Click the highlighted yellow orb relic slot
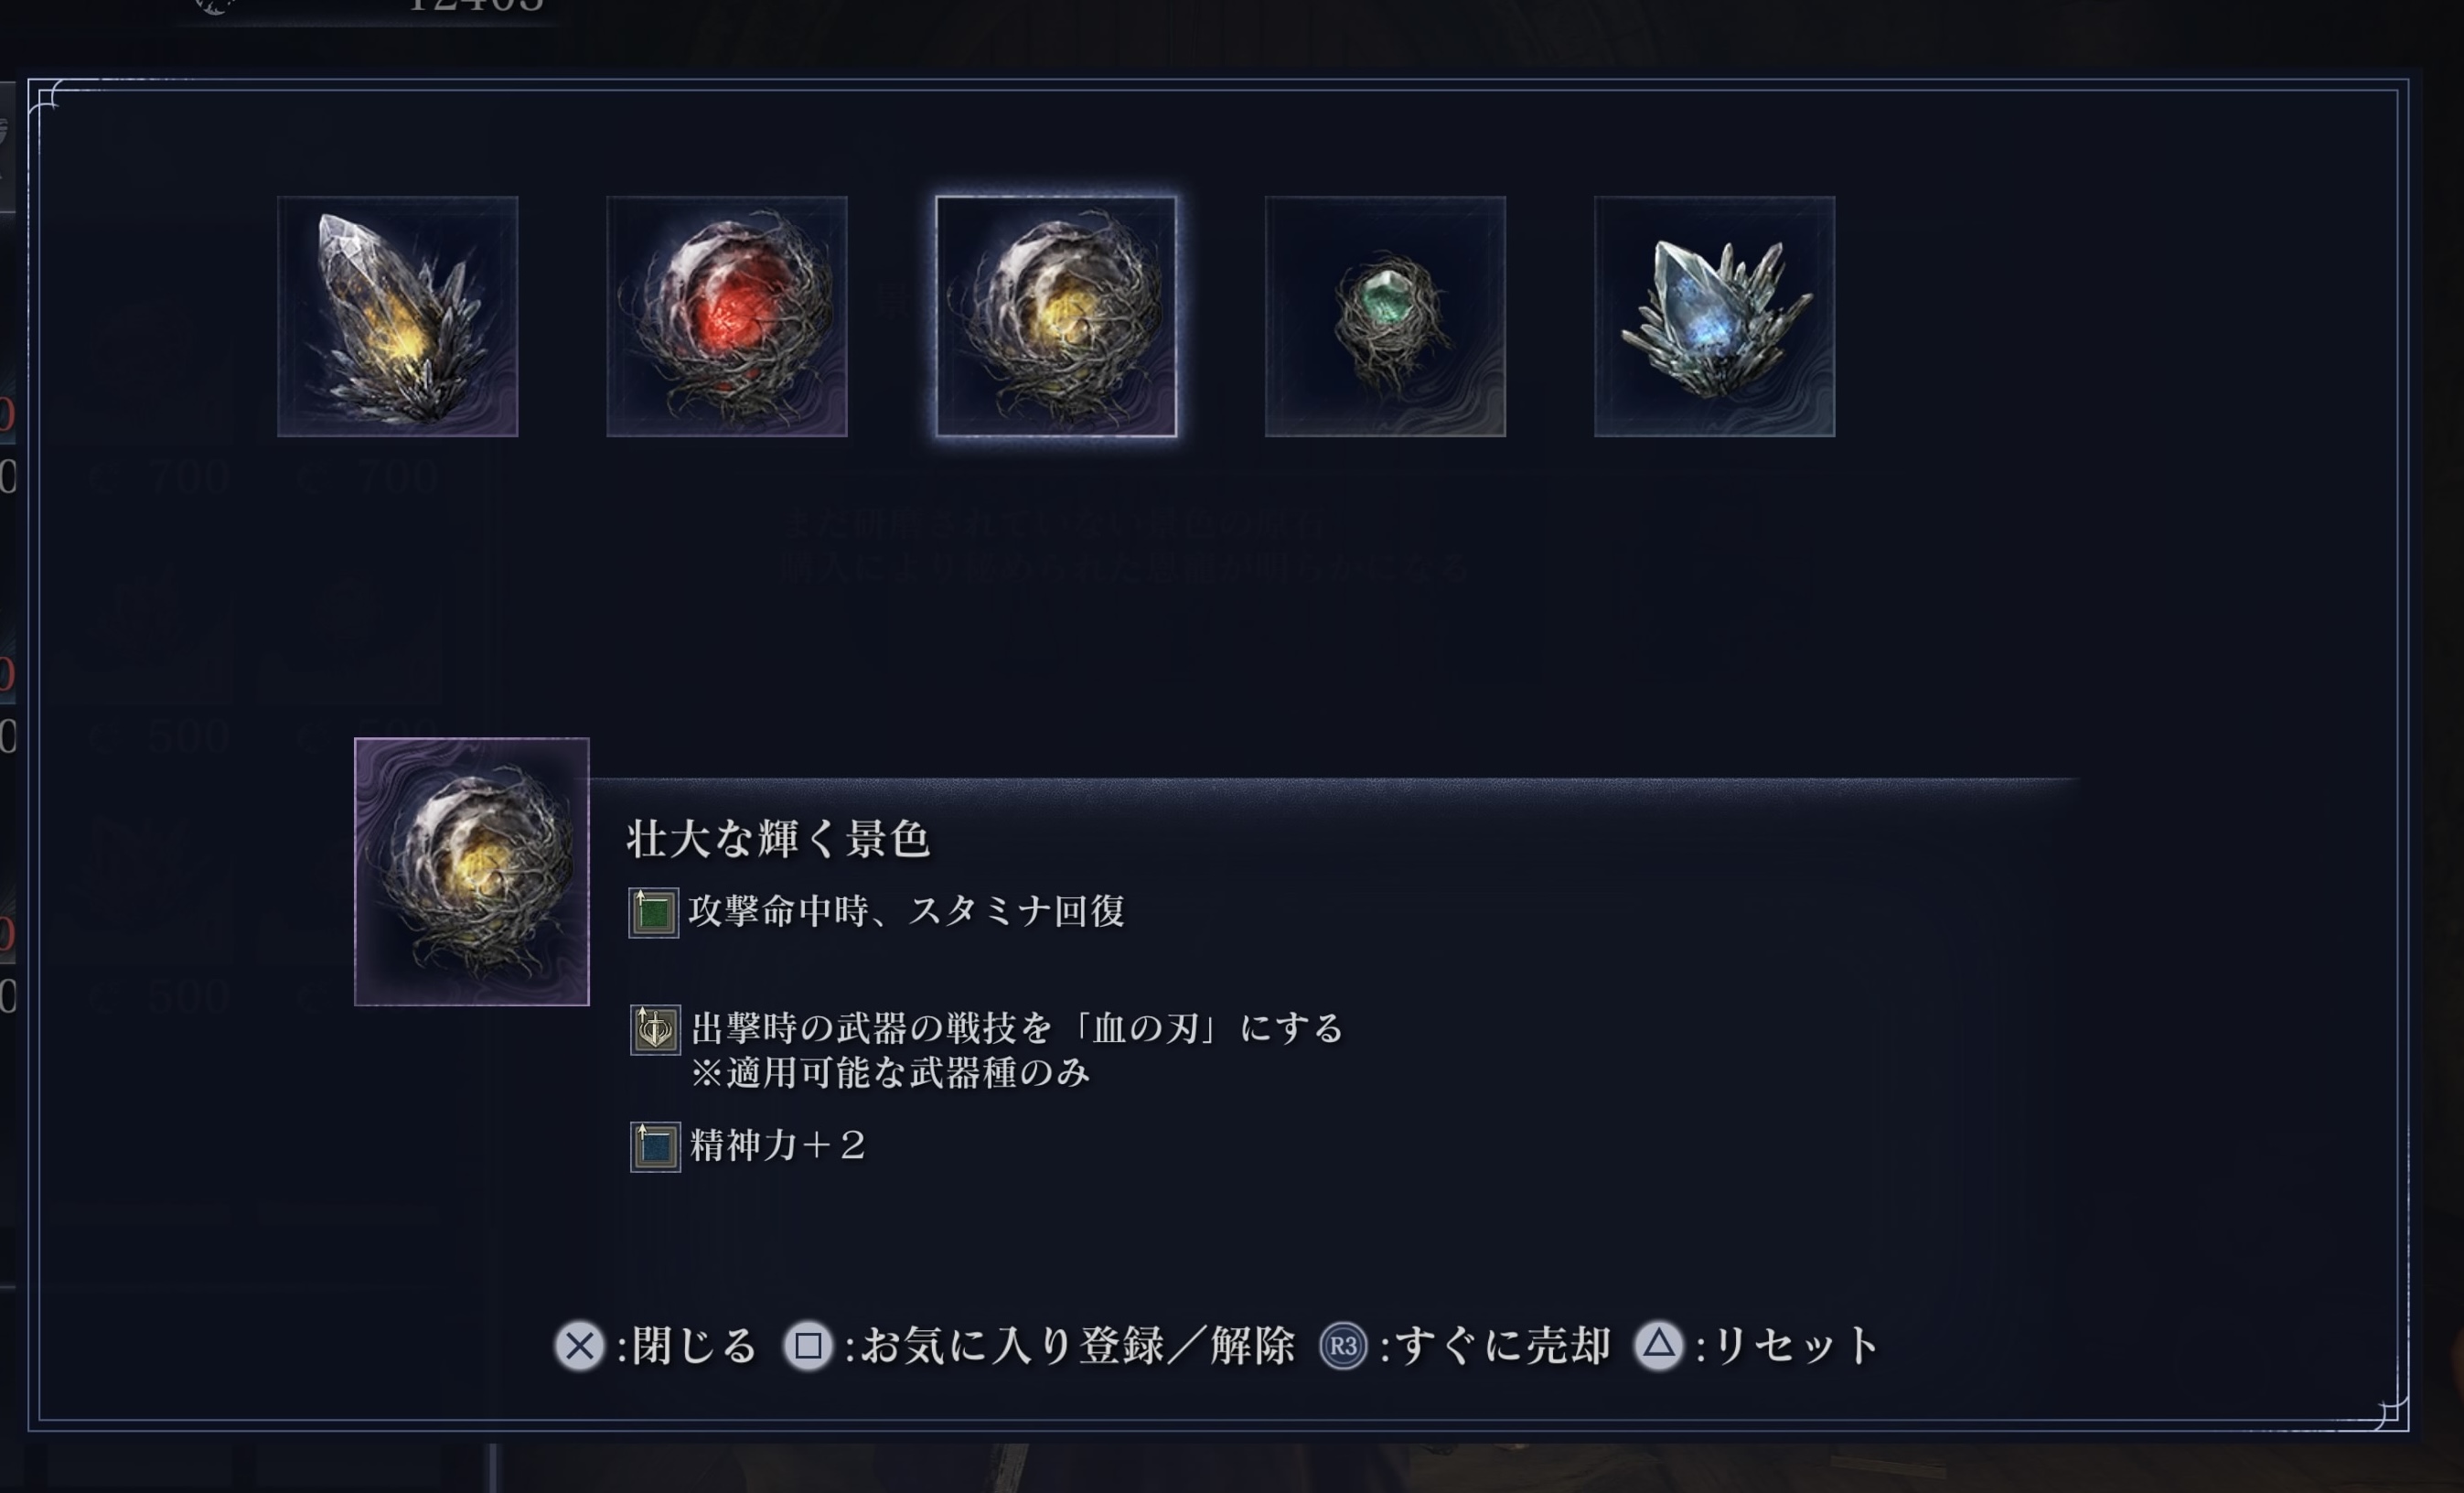 click(1056, 316)
